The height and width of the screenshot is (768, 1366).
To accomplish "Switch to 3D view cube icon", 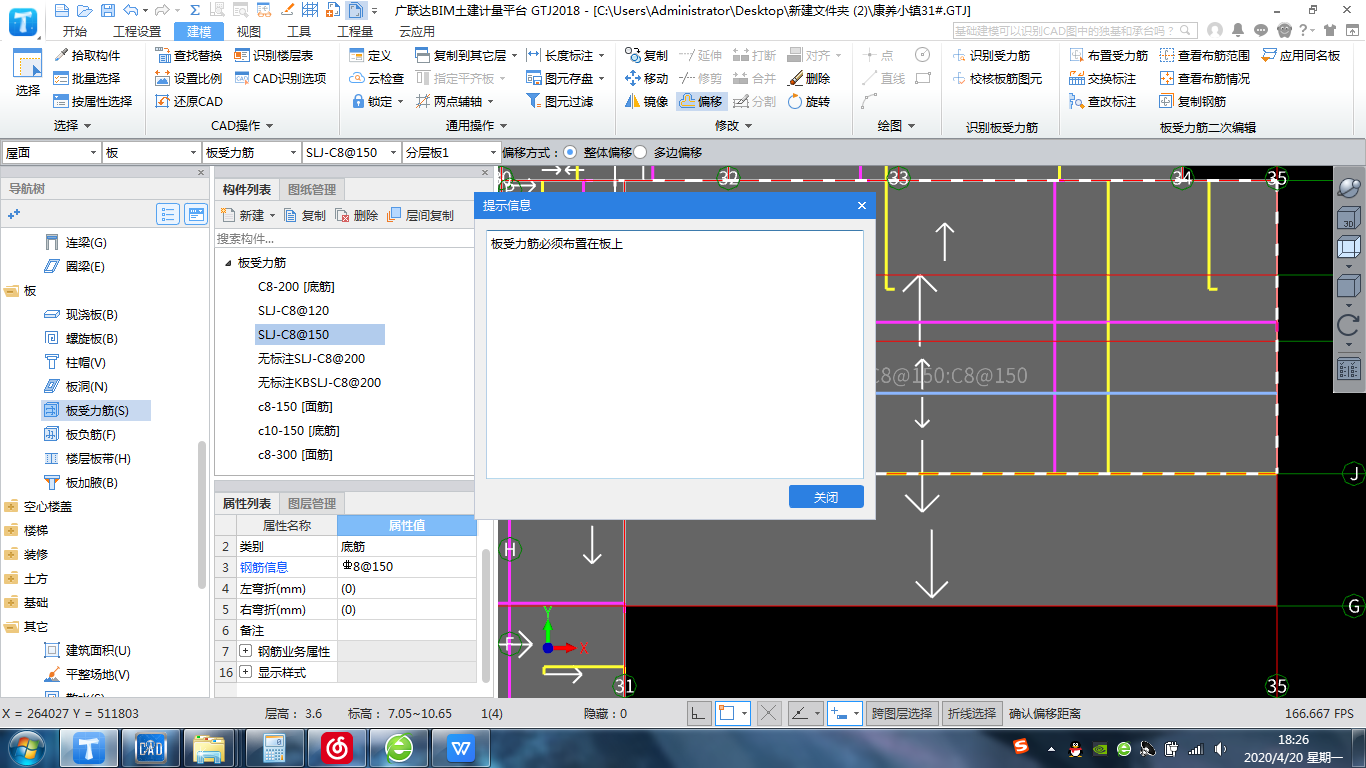I will point(1348,218).
